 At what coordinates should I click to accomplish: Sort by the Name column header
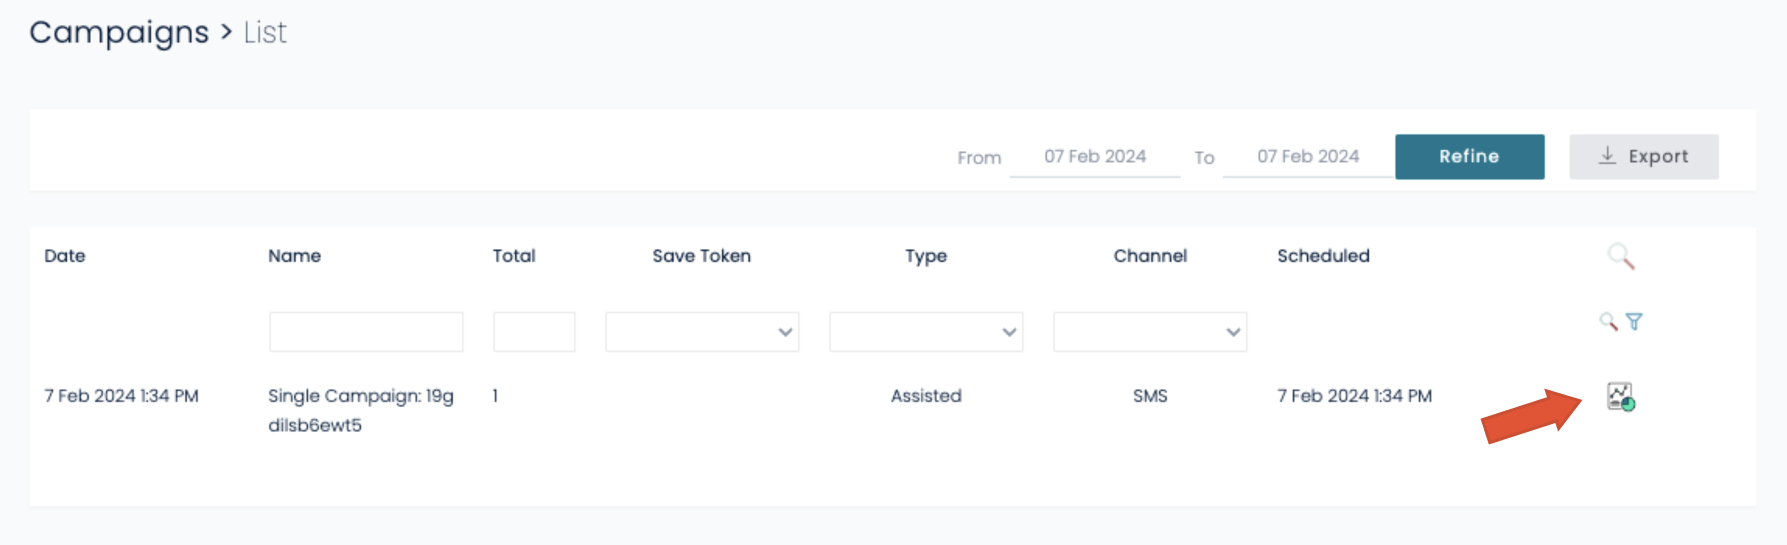[294, 256]
